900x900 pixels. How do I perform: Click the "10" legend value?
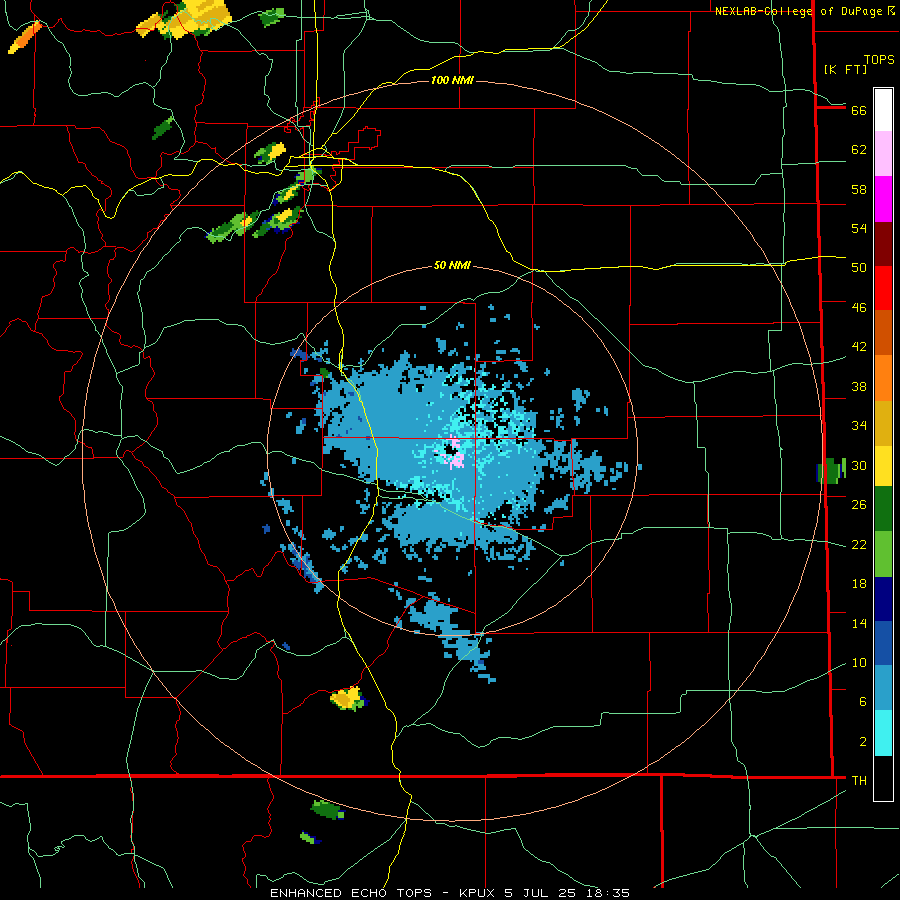coord(859,662)
